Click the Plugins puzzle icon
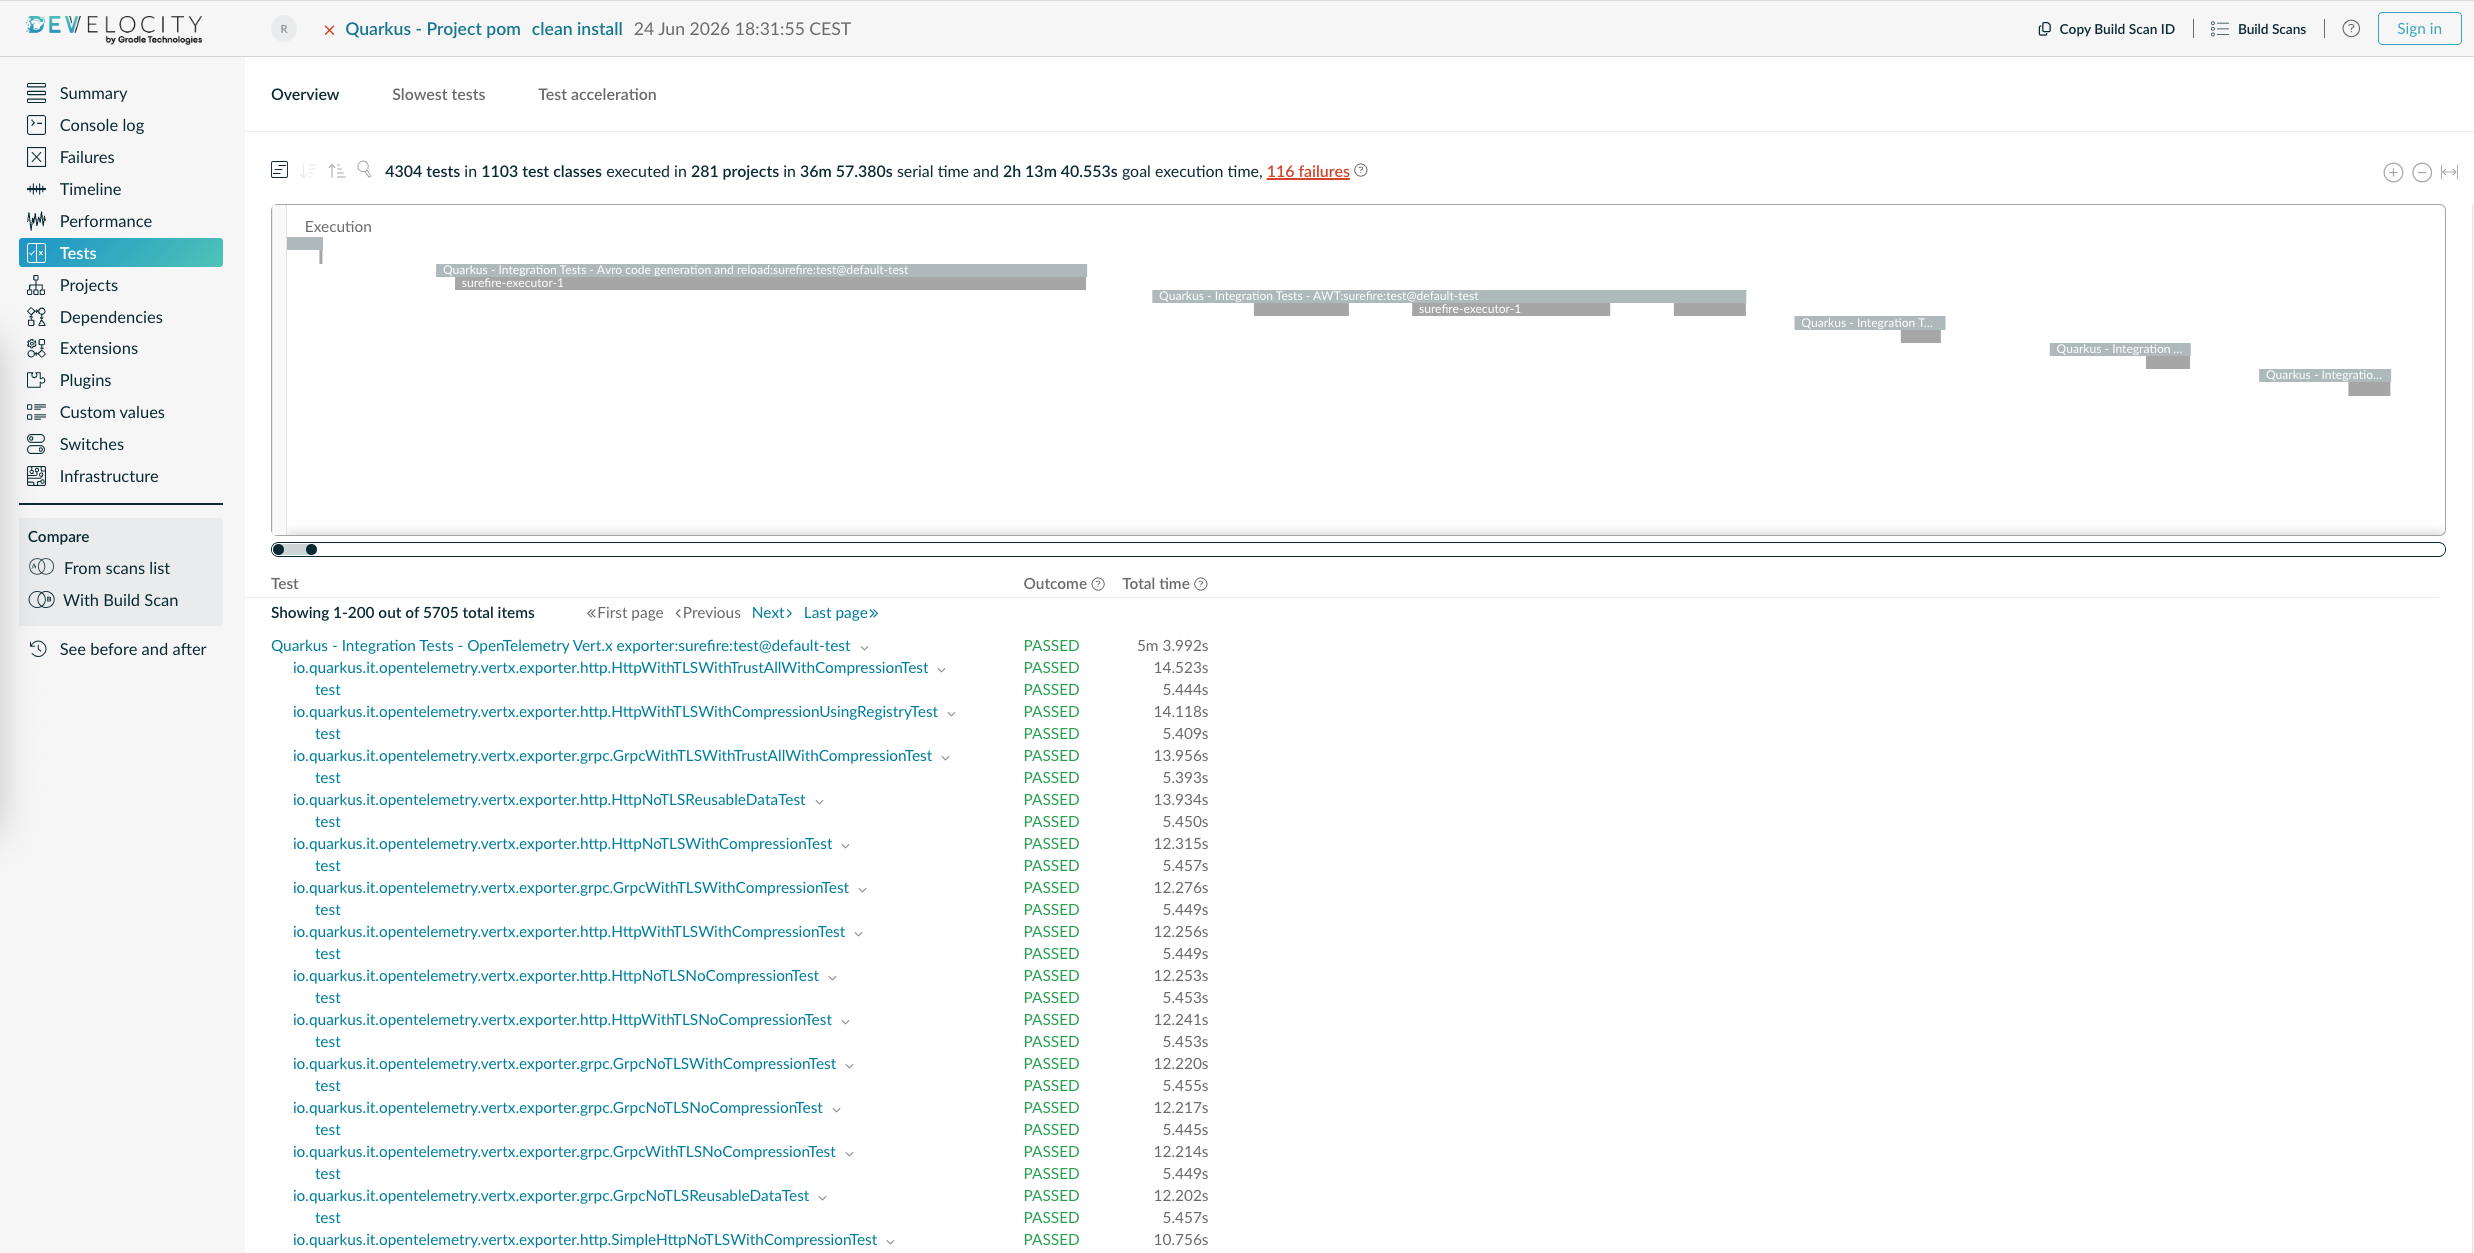2474x1253 pixels. coord(37,380)
